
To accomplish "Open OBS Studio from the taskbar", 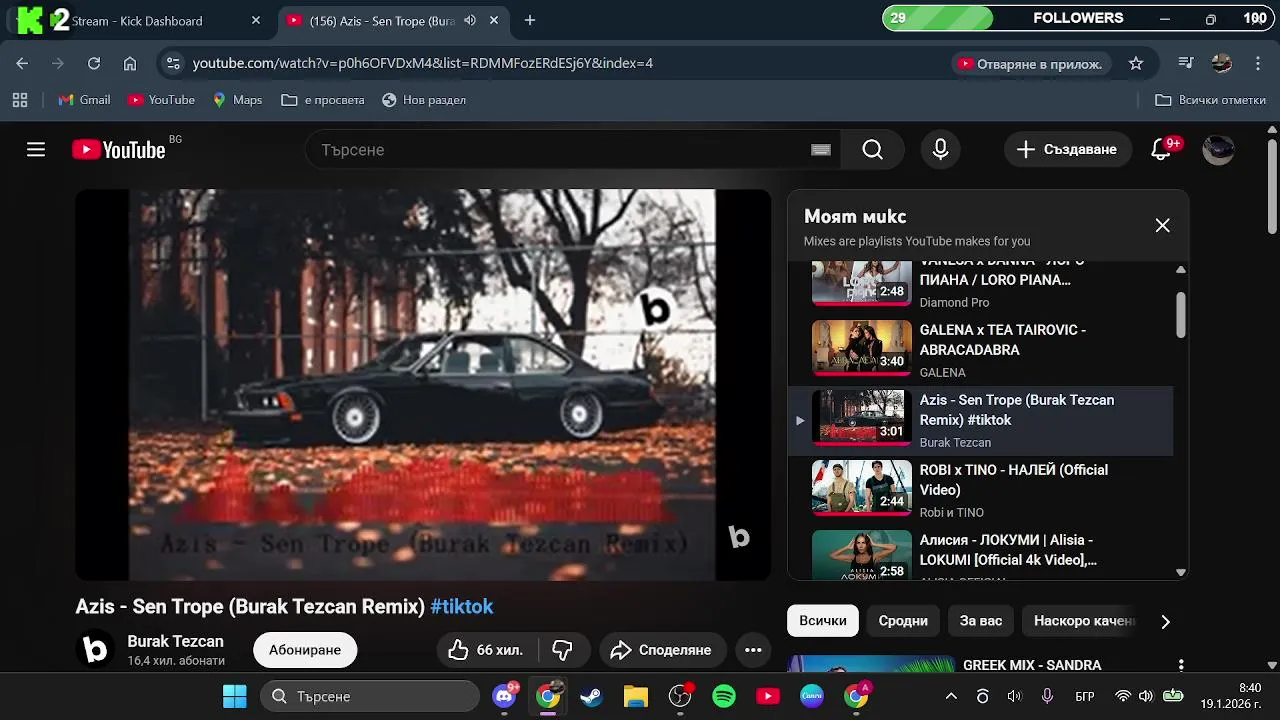I will [x=680, y=696].
